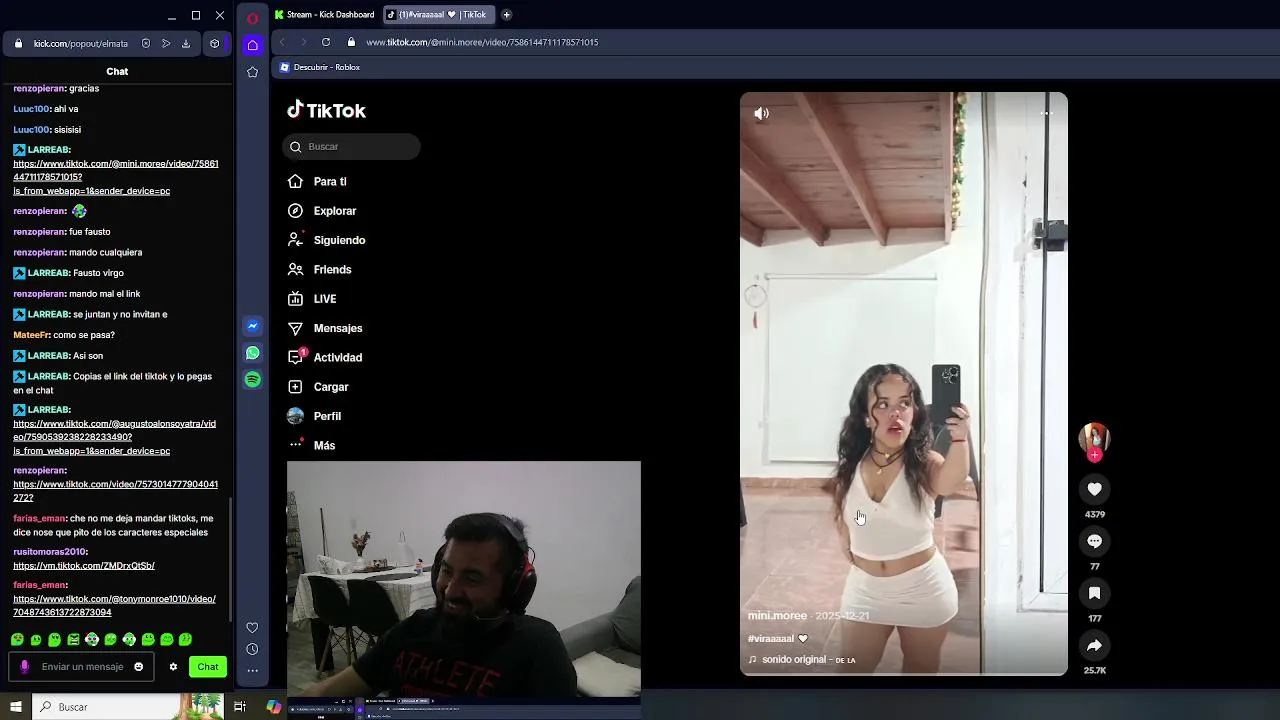Select the TikTok #viraaaaal browser tab
1280x720 pixels.
438,15
